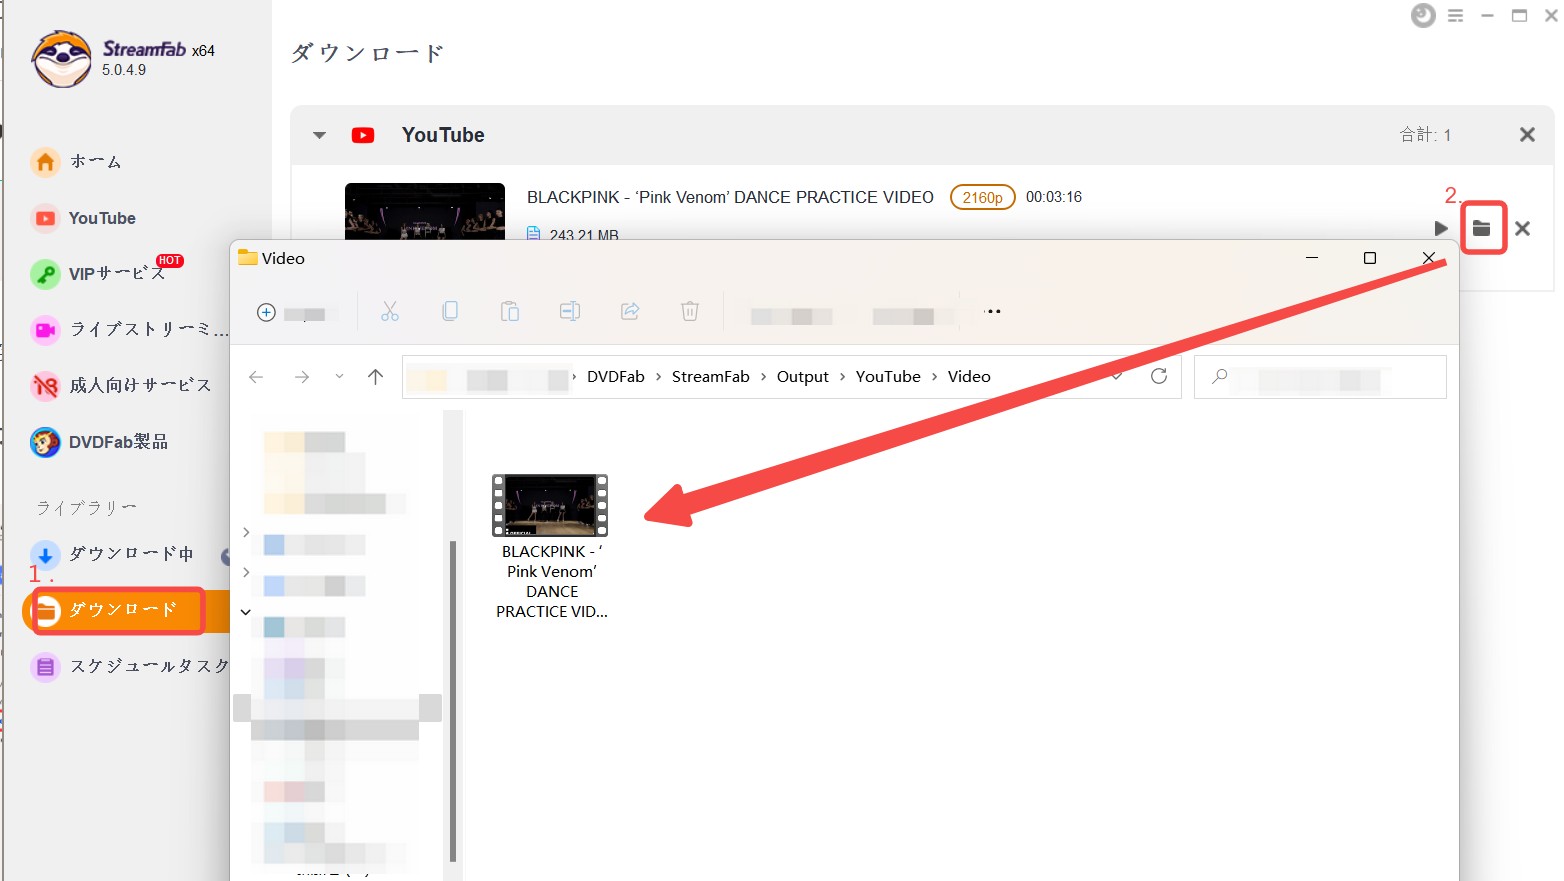This screenshot has width=1564, height=881.
Task: Click the adult services 18 icon
Action: [45, 385]
